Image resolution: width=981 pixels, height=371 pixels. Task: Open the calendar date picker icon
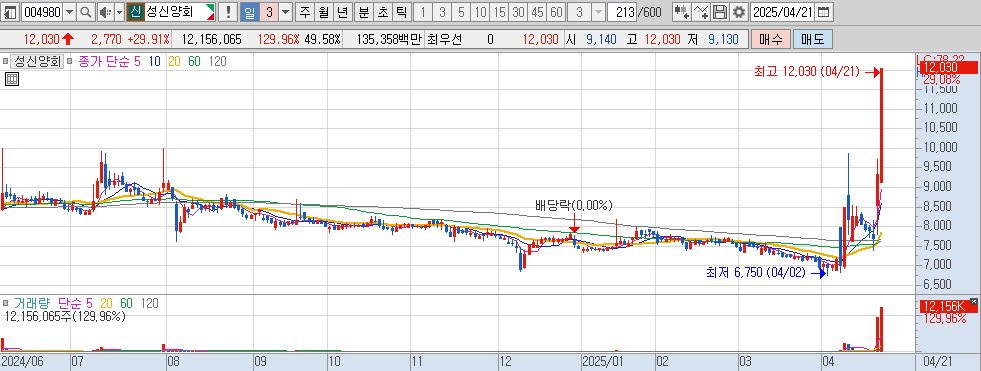pos(825,12)
